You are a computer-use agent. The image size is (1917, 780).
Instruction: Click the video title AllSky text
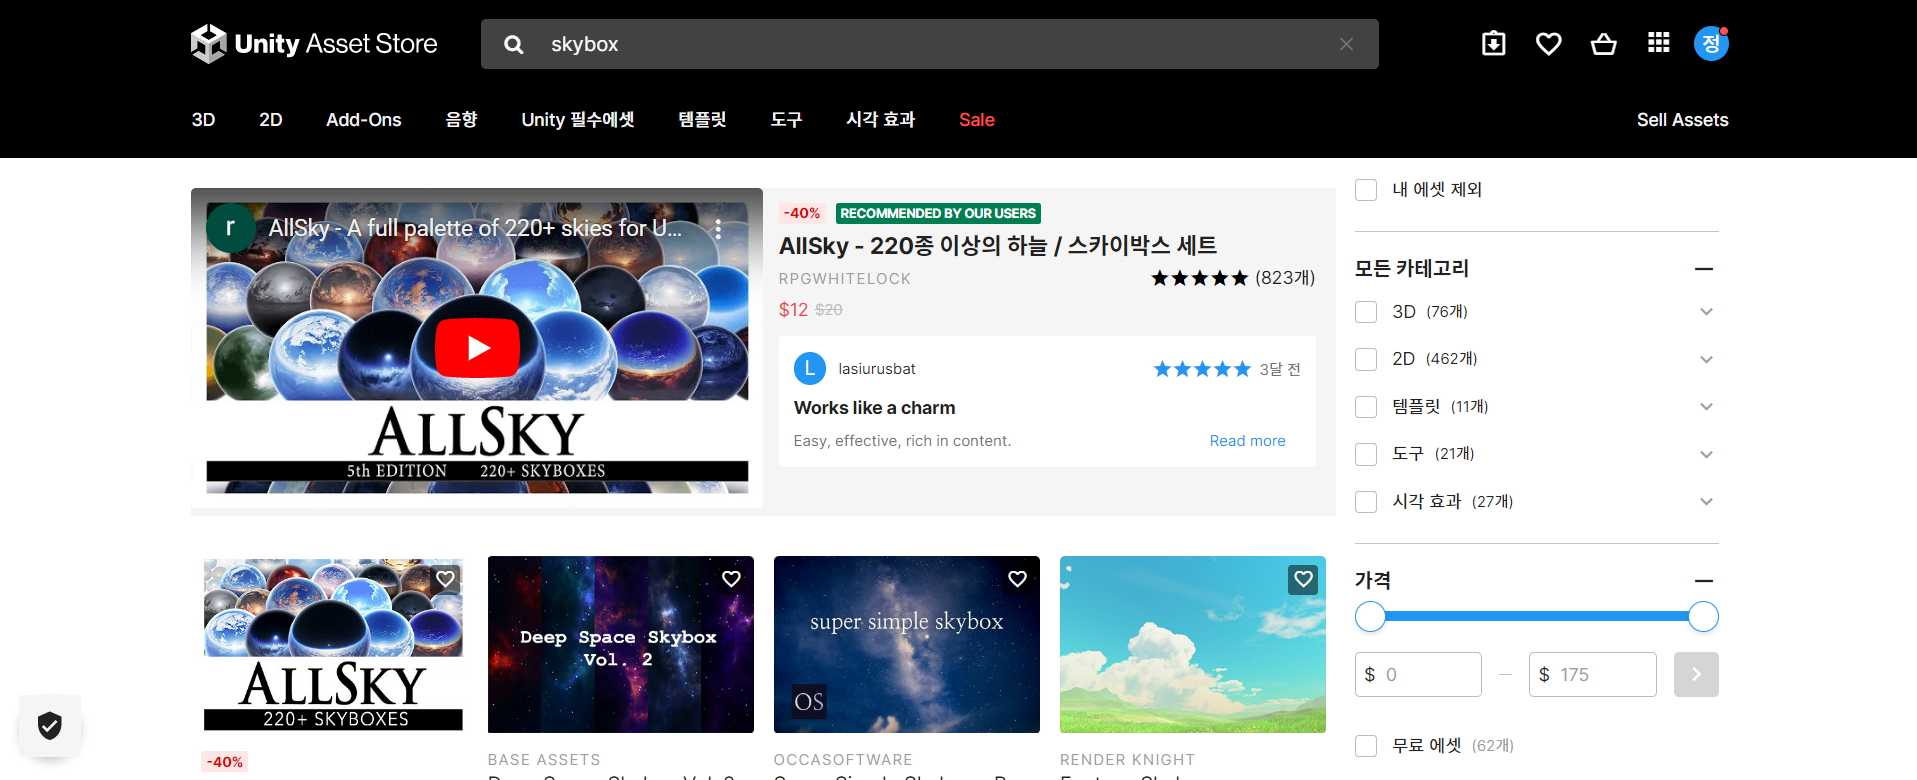475,229
